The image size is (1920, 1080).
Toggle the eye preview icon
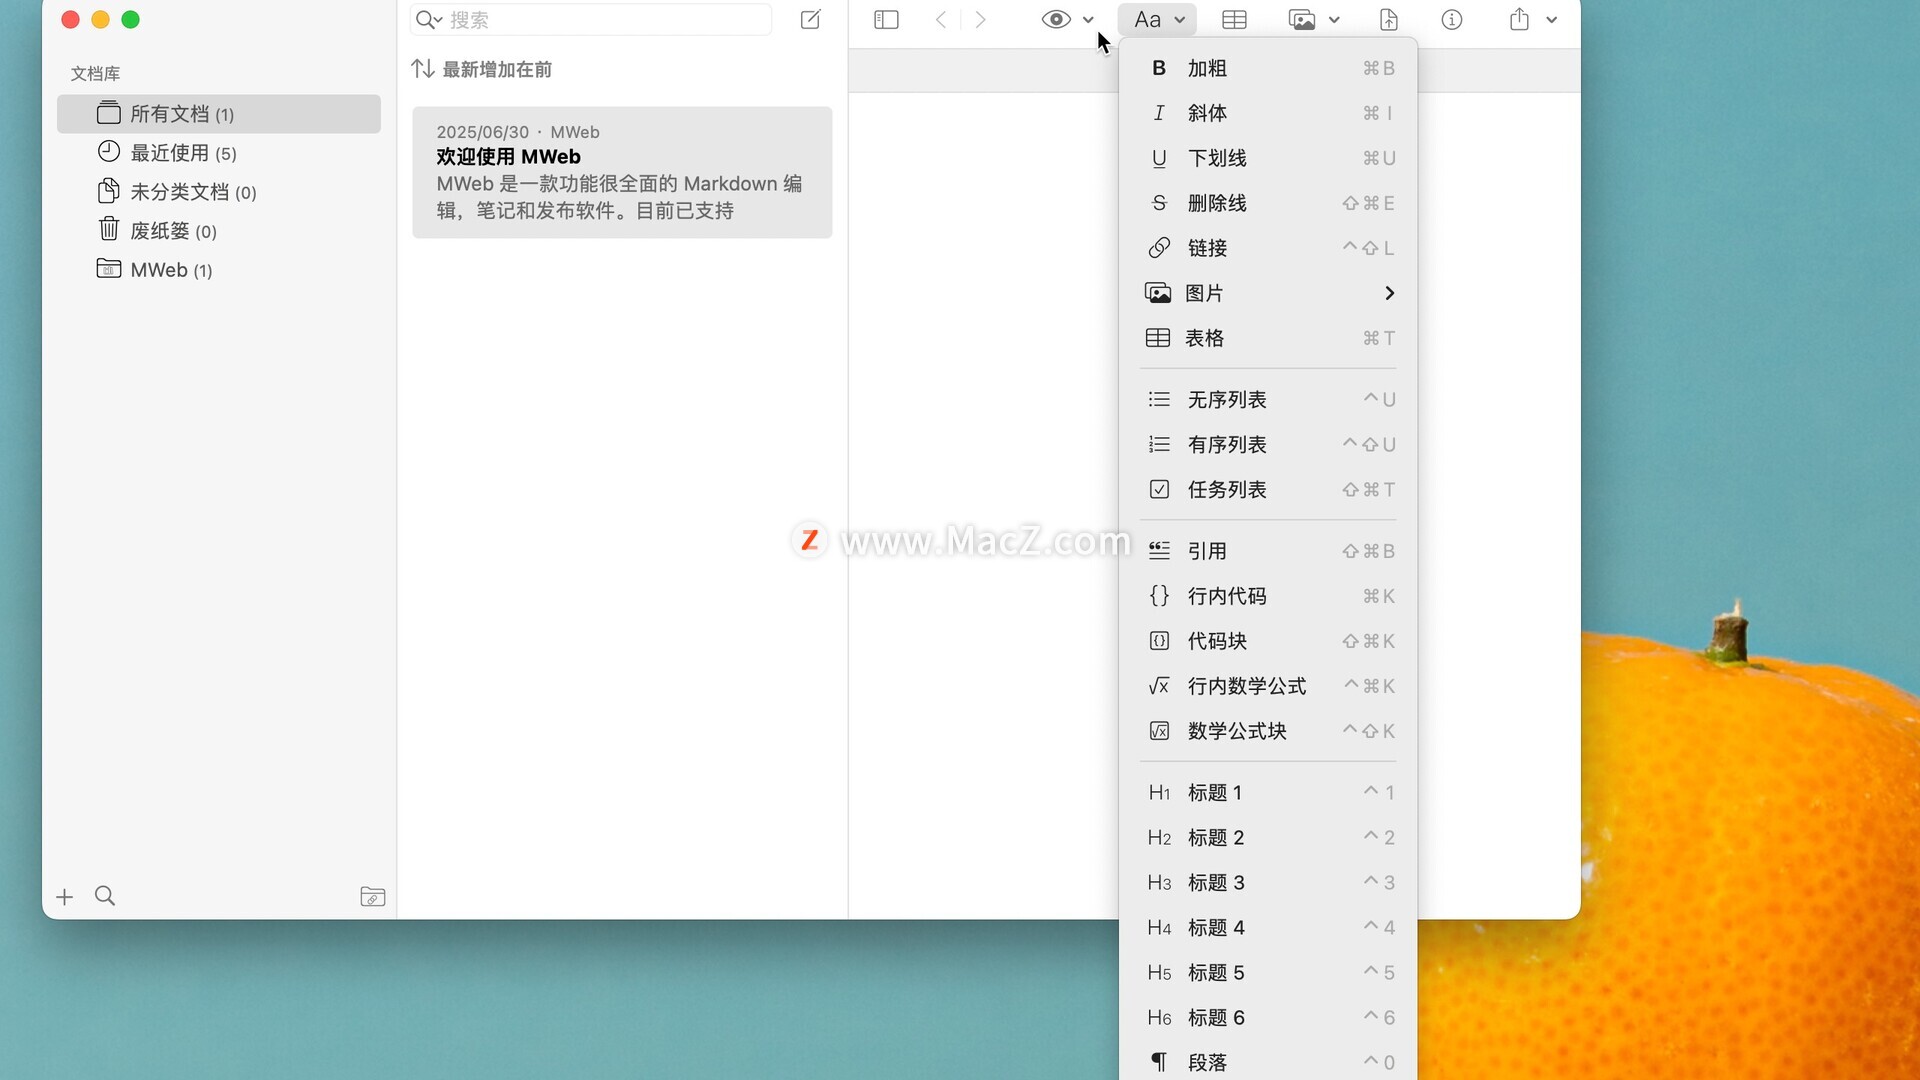click(x=1056, y=19)
